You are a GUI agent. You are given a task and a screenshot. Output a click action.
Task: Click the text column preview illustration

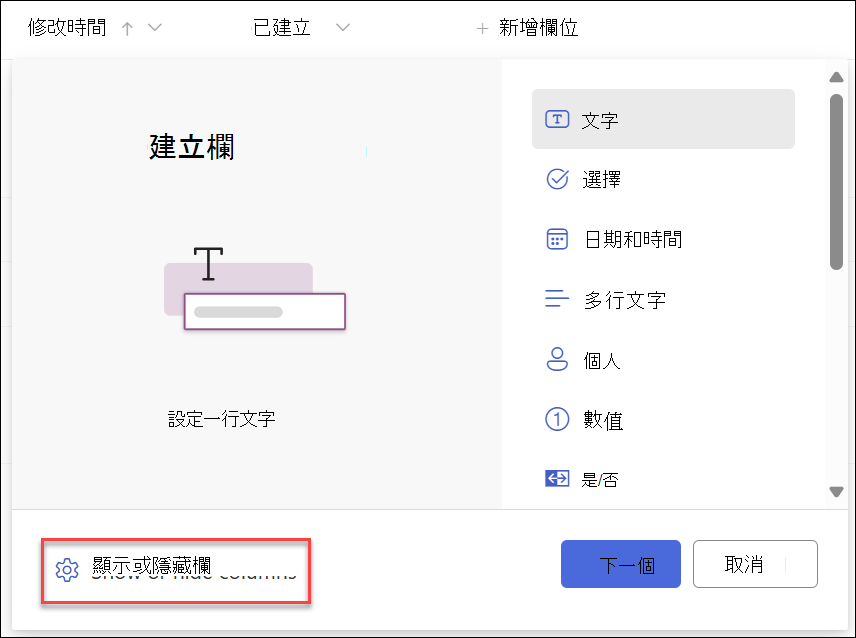pos(254,288)
